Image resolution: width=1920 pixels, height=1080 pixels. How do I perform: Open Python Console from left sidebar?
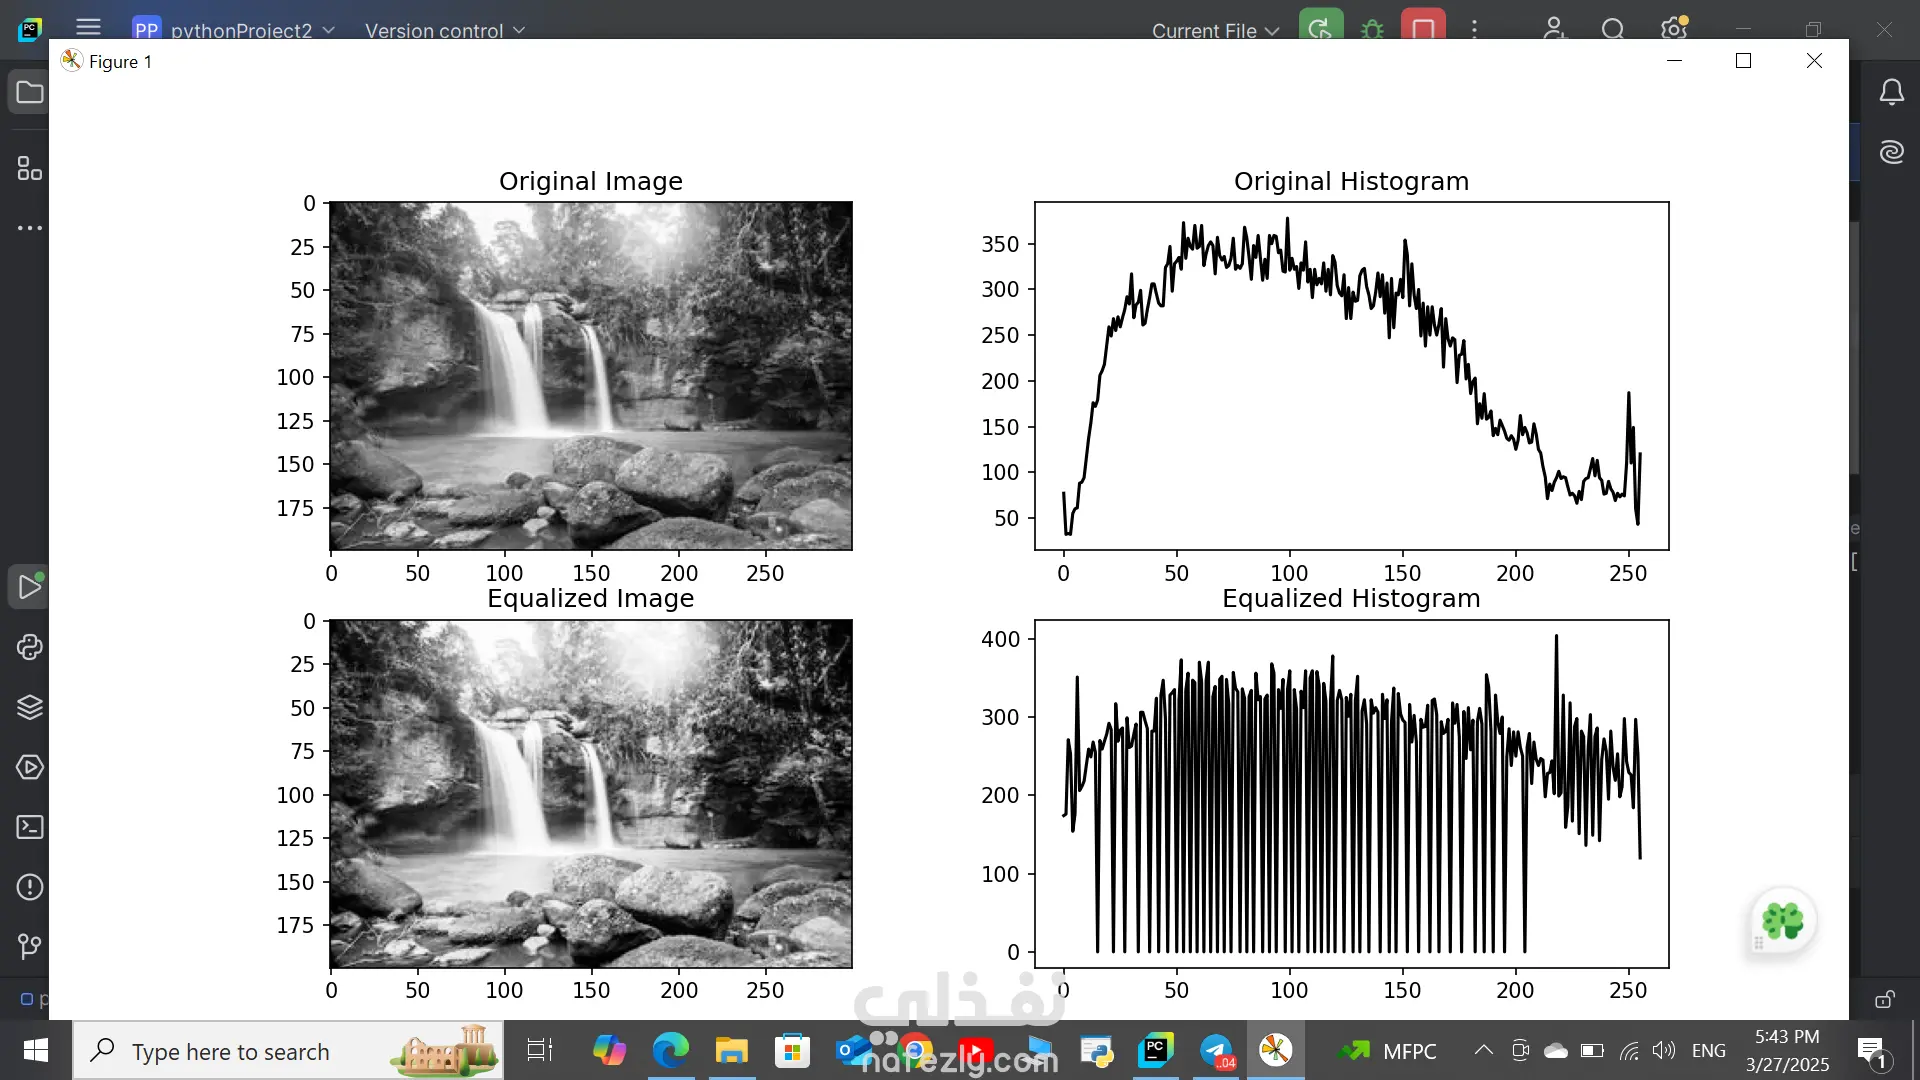[30, 647]
